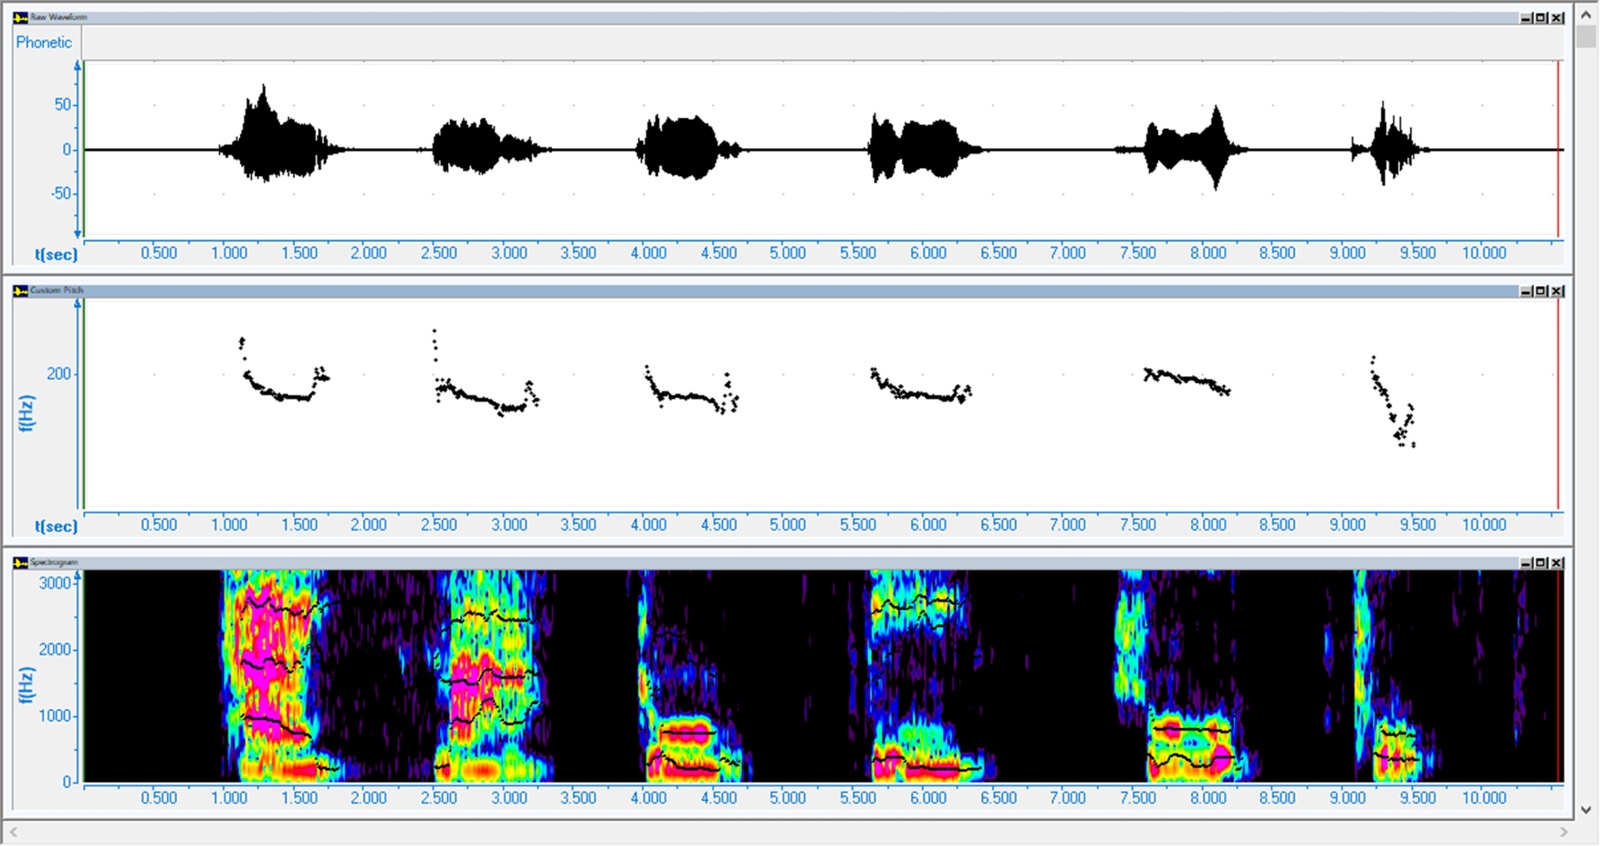Screen dimensions: 1600x846
Task: Close the Custom Pitch graph window
Action: coord(1557,291)
